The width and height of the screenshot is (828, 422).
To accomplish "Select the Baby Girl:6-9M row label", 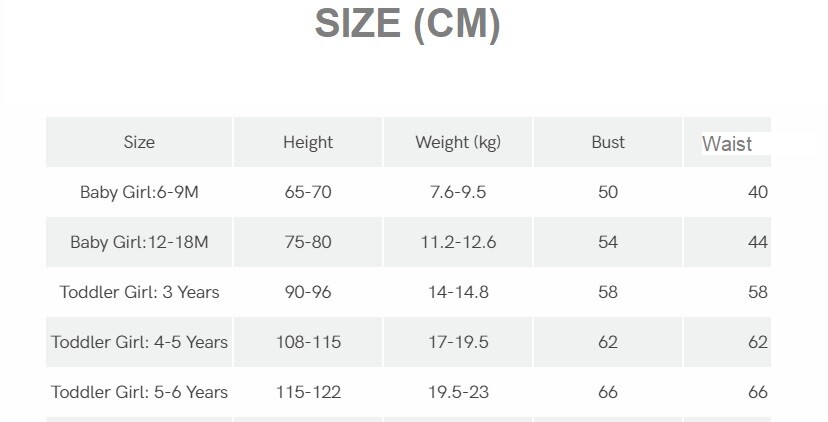I will tap(139, 192).
